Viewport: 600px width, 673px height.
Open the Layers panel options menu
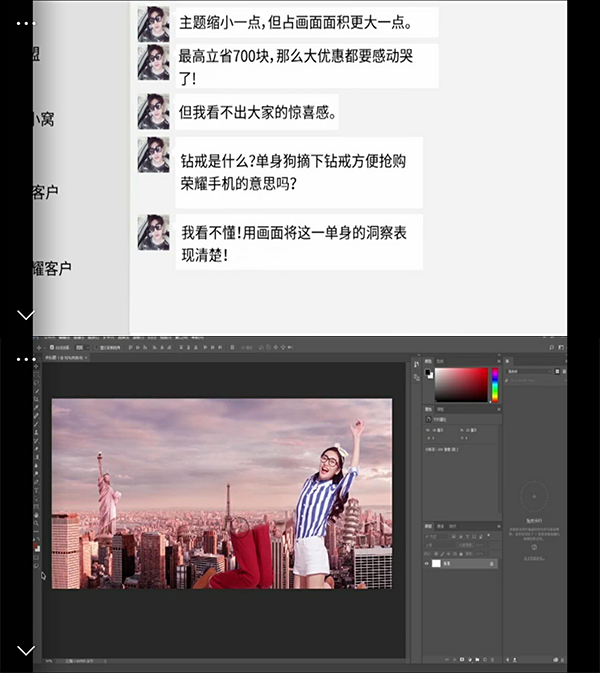pyautogui.click(x=499, y=526)
